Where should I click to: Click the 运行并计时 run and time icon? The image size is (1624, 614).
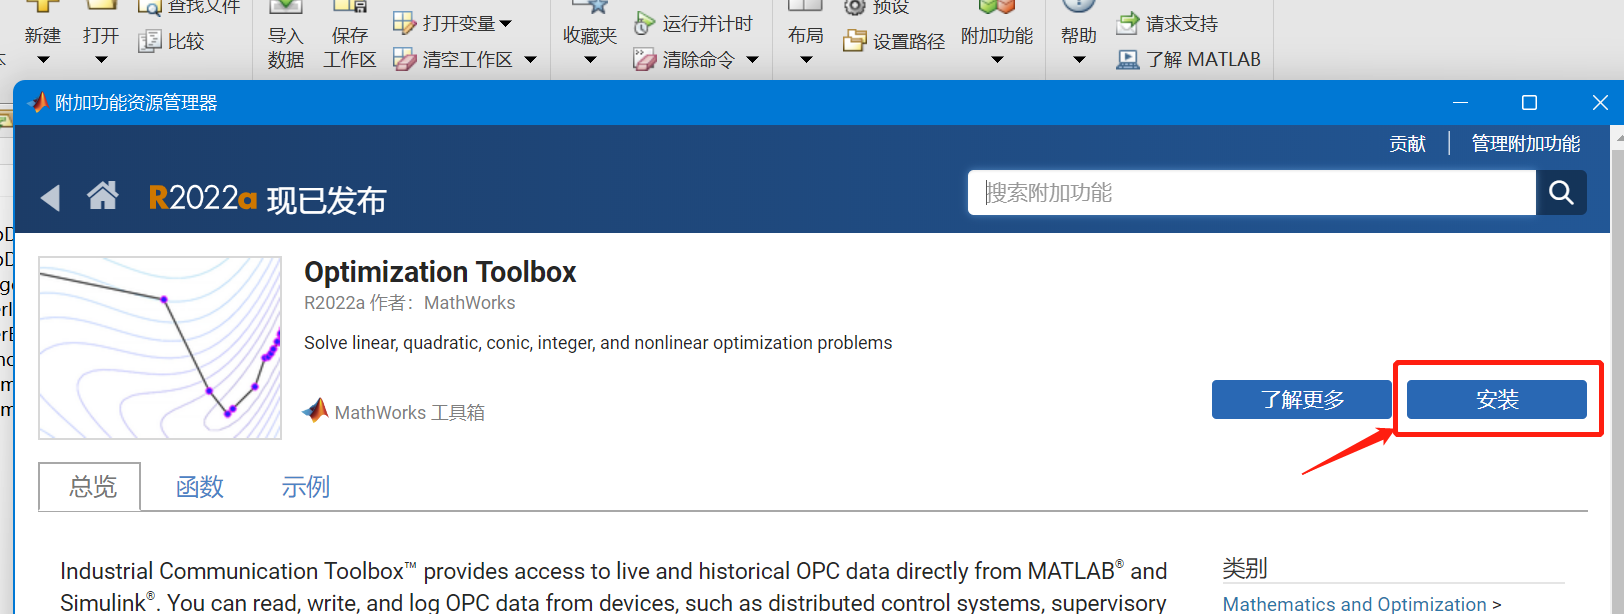645,23
